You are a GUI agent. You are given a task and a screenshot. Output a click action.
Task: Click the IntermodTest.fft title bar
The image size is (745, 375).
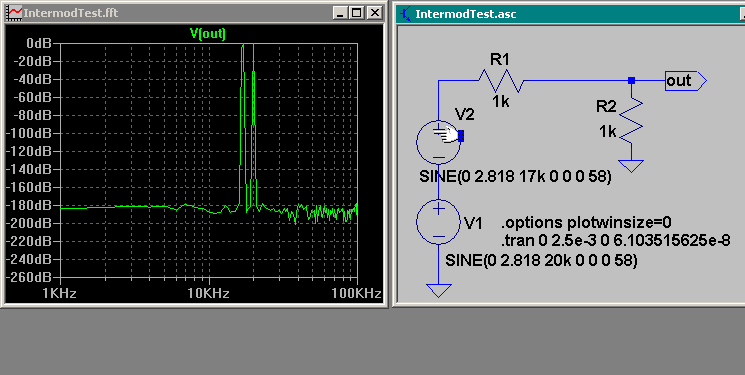pos(194,13)
